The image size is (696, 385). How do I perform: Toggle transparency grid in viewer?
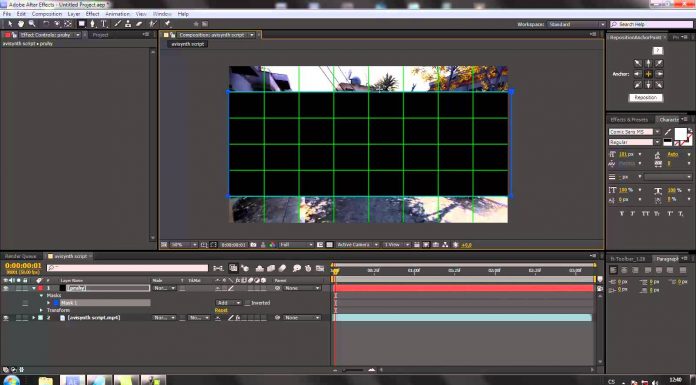pyautogui.click(x=329, y=245)
